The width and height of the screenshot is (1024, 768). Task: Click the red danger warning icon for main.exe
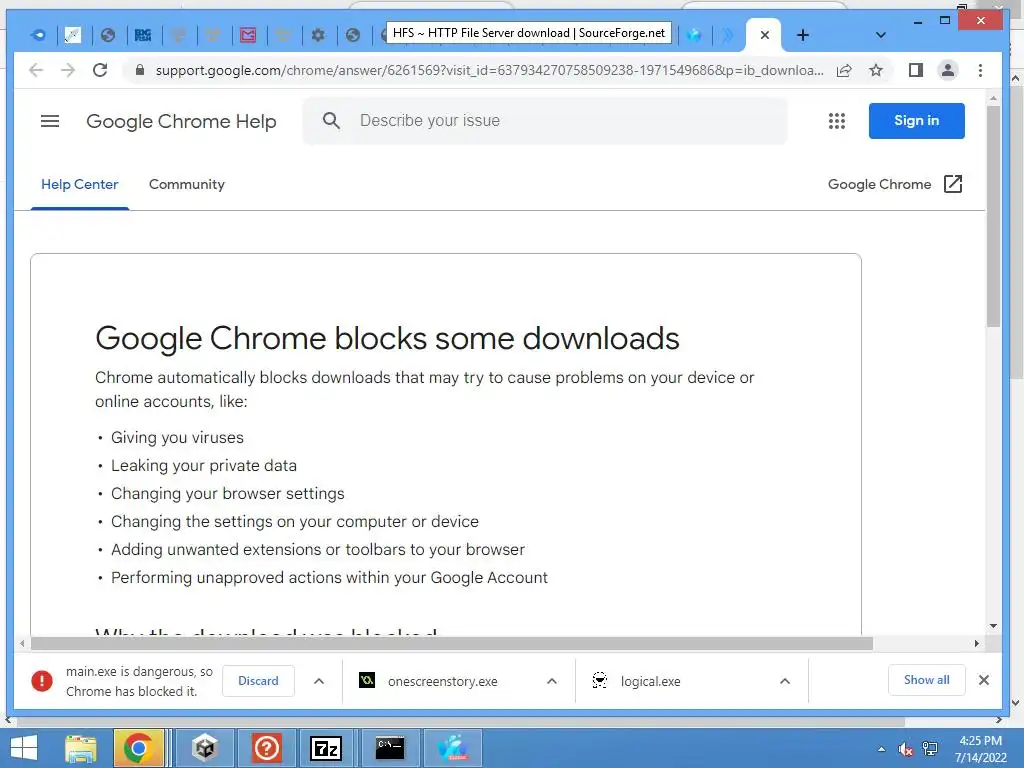(42, 680)
